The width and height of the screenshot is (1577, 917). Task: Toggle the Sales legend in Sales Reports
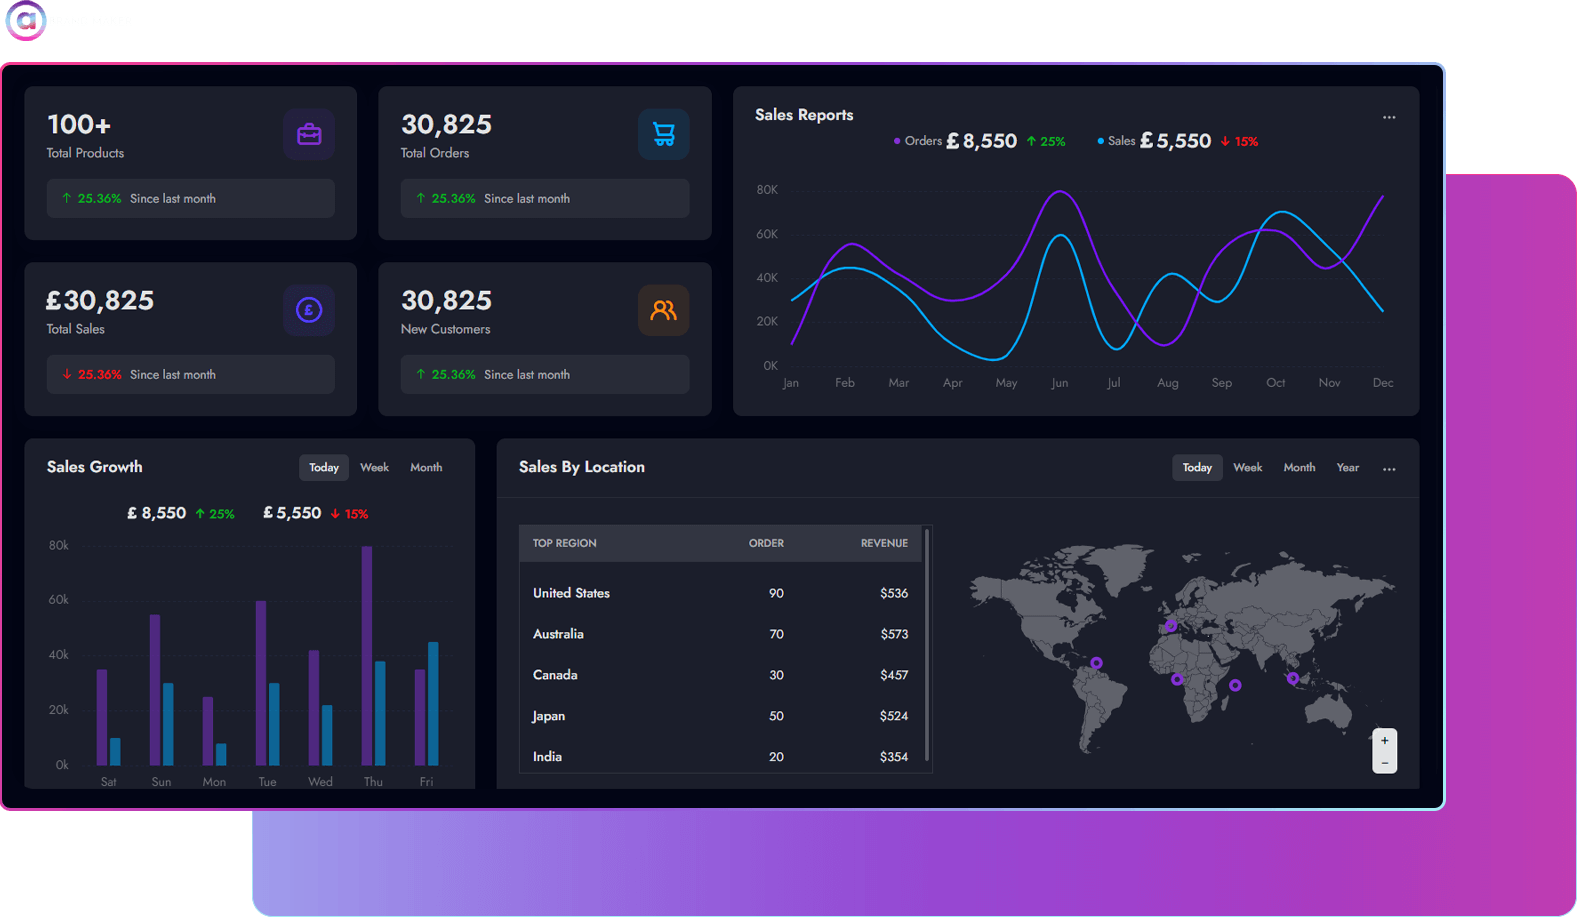(x=1117, y=141)
